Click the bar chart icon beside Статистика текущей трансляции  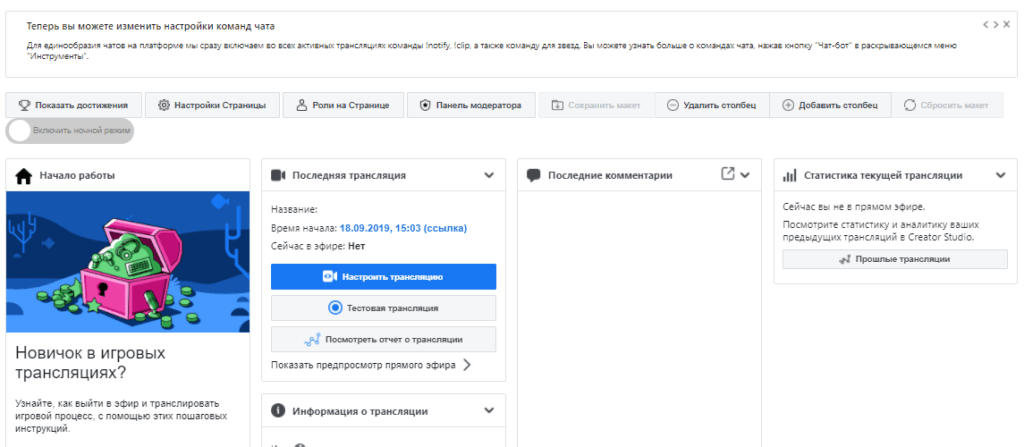[x=790, y=175]
